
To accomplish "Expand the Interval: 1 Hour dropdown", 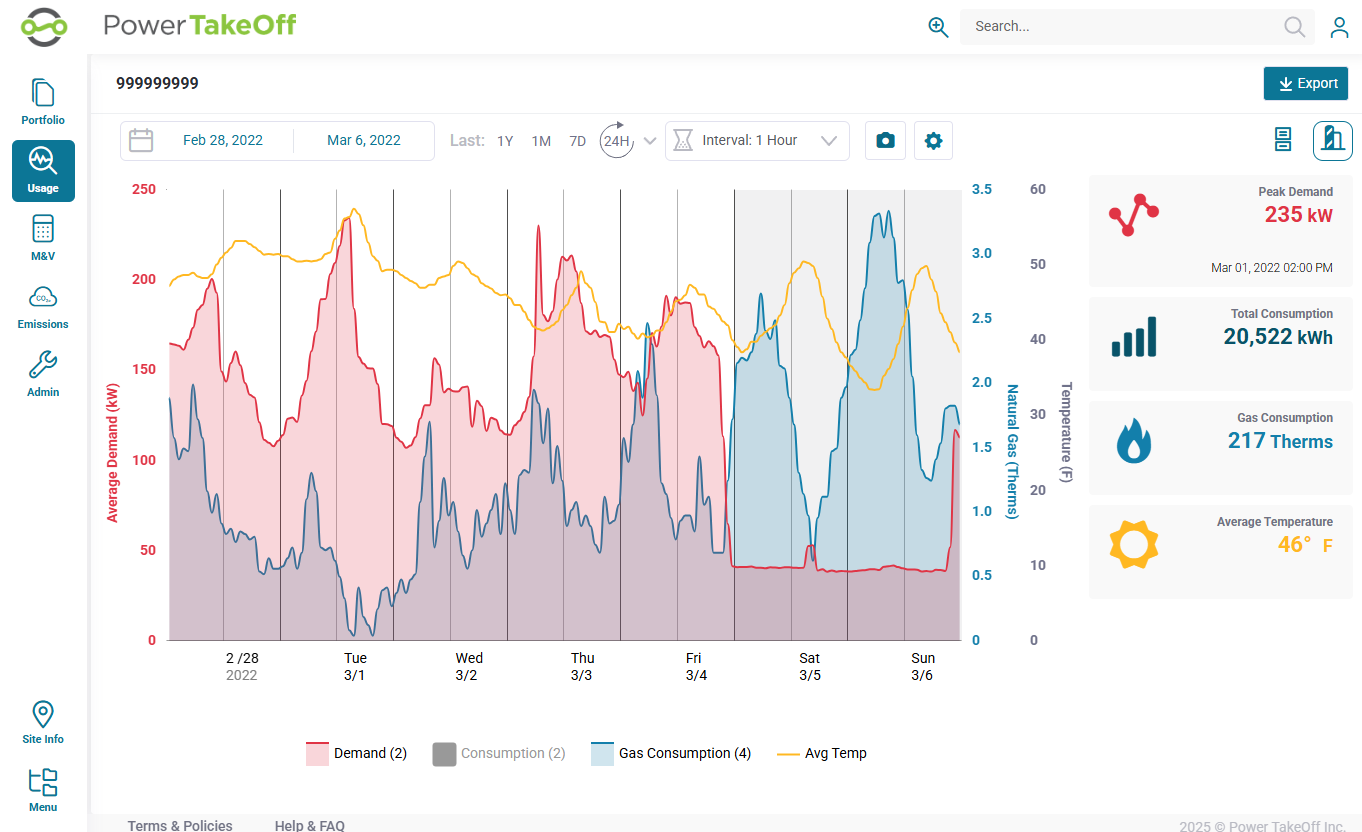I will 757,141.
